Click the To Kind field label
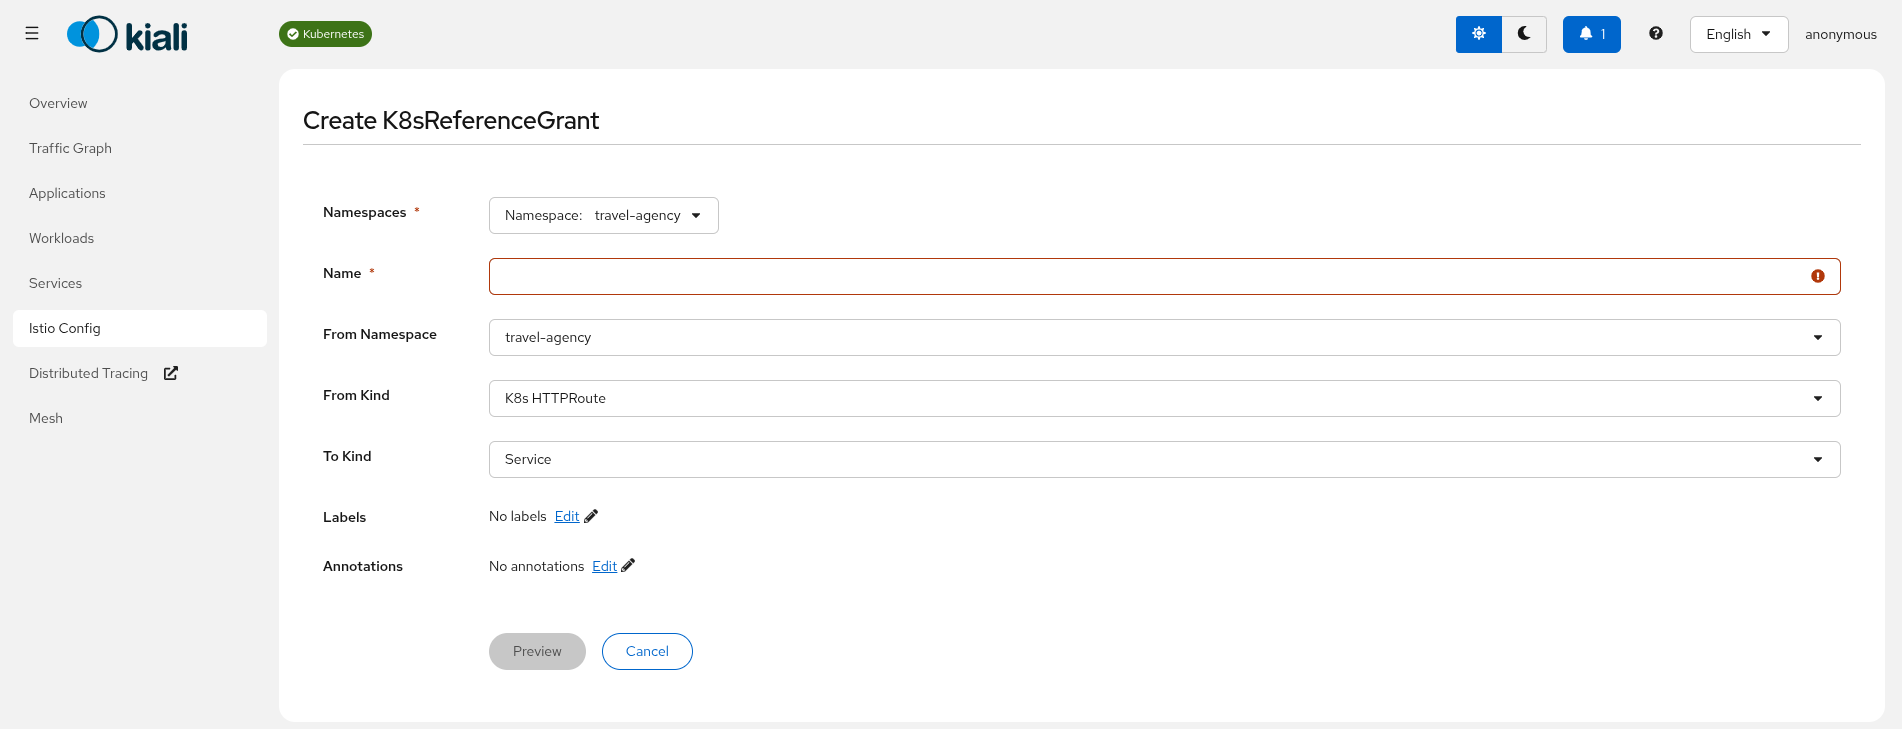The image size is (1902, 729). 347,456
